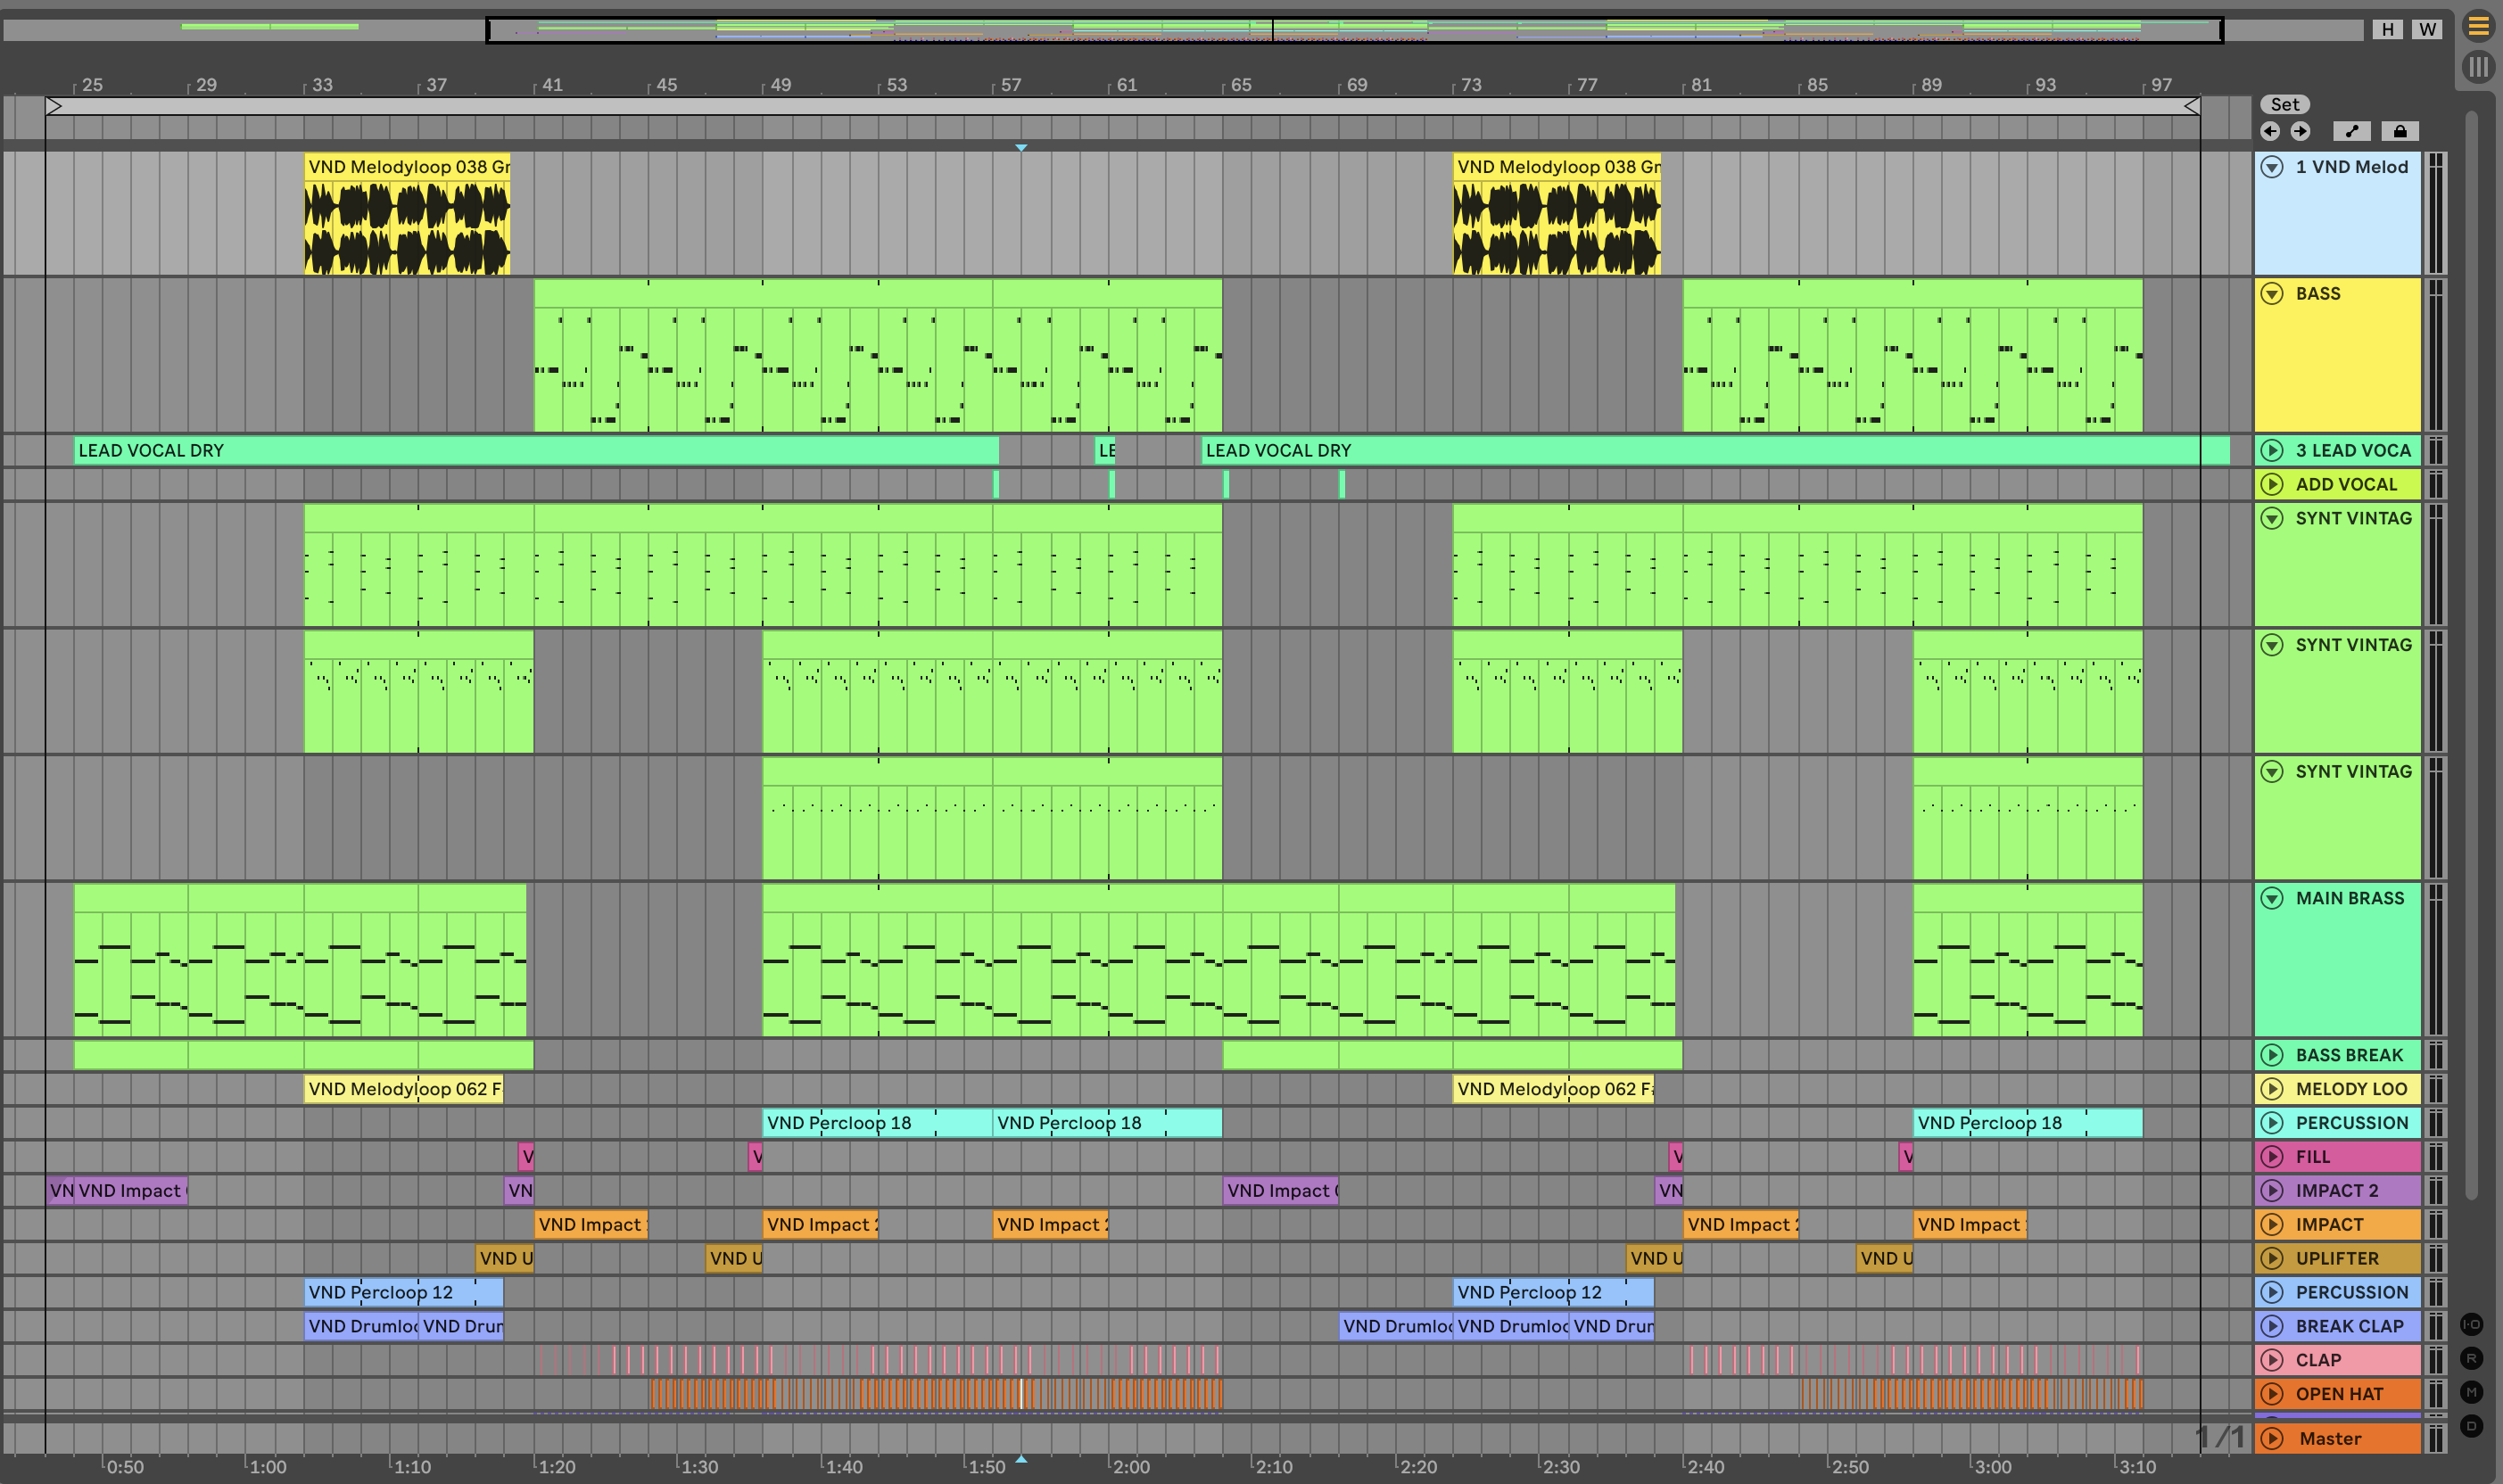Click the Set locator button
Screen dimensions: 2503x1484
tap(2284, 104)
